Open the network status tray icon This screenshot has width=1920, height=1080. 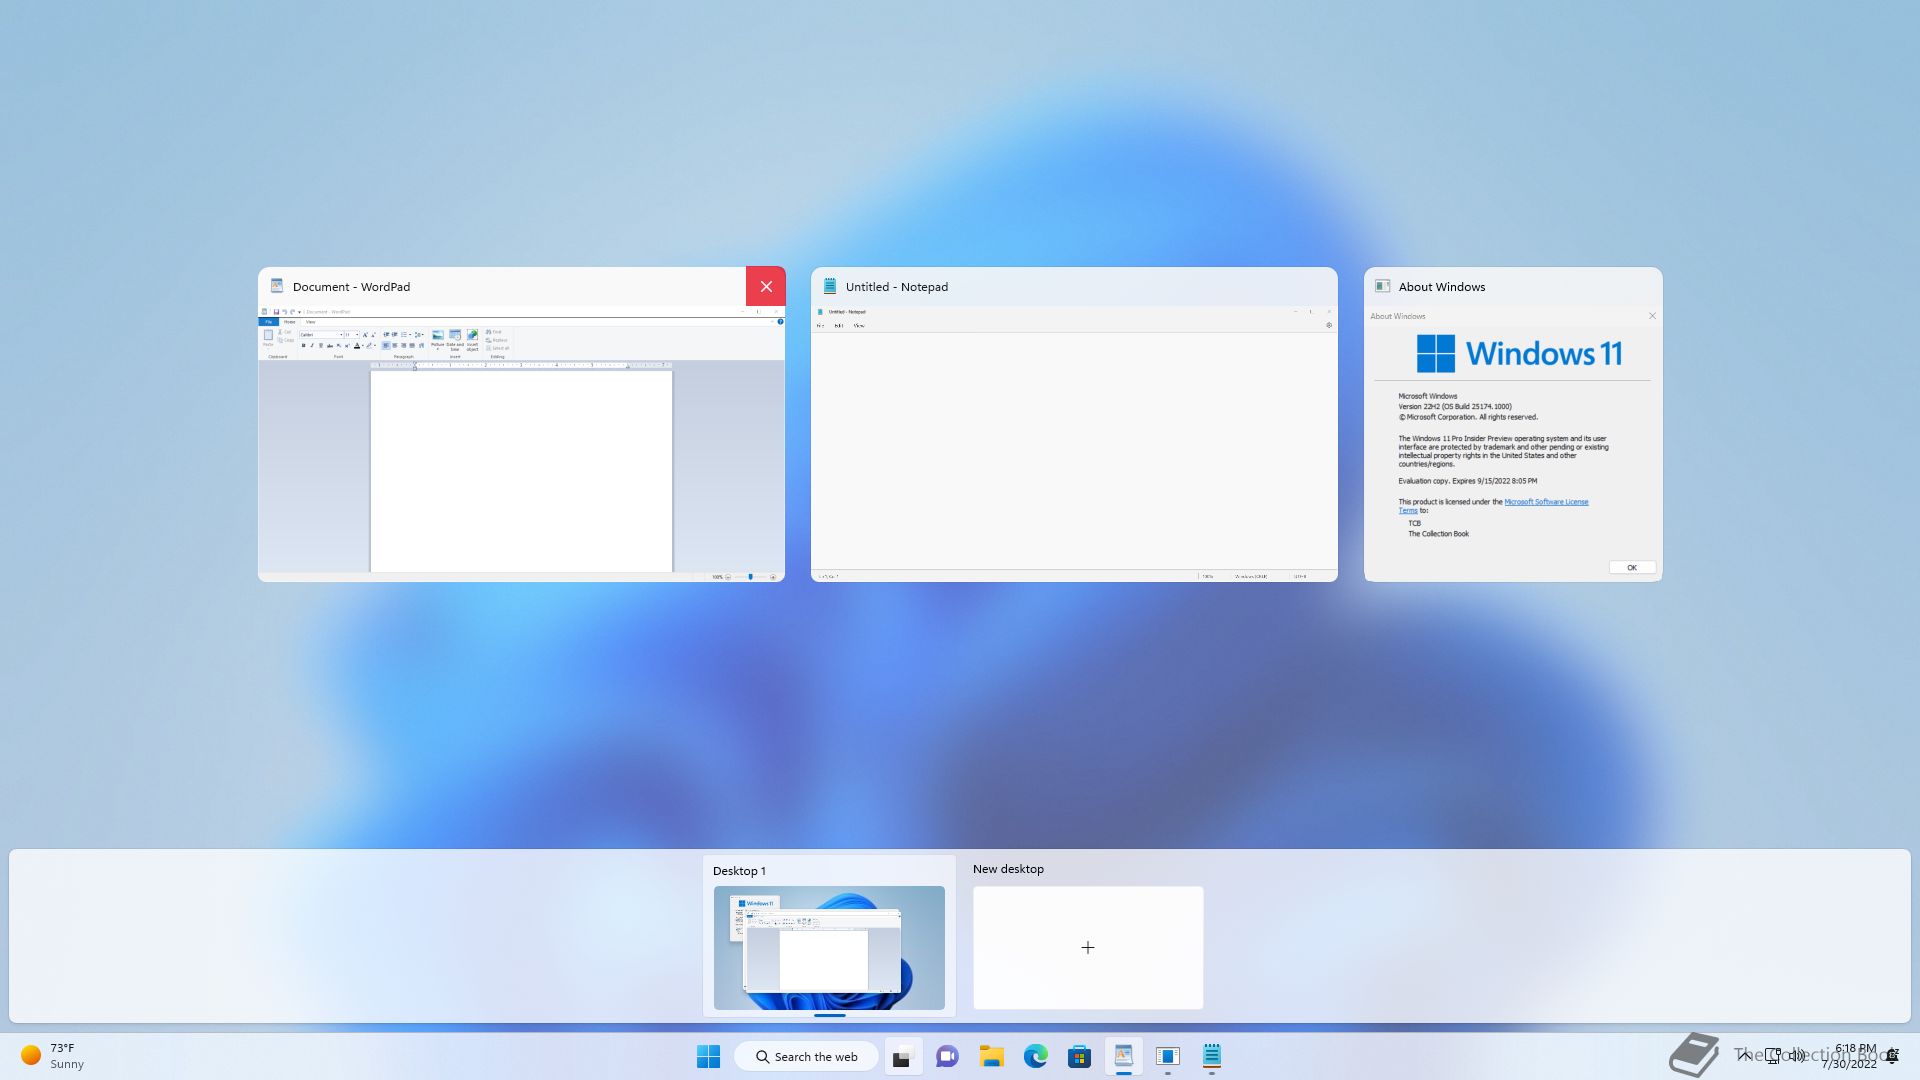(x=1773, y=1055)
